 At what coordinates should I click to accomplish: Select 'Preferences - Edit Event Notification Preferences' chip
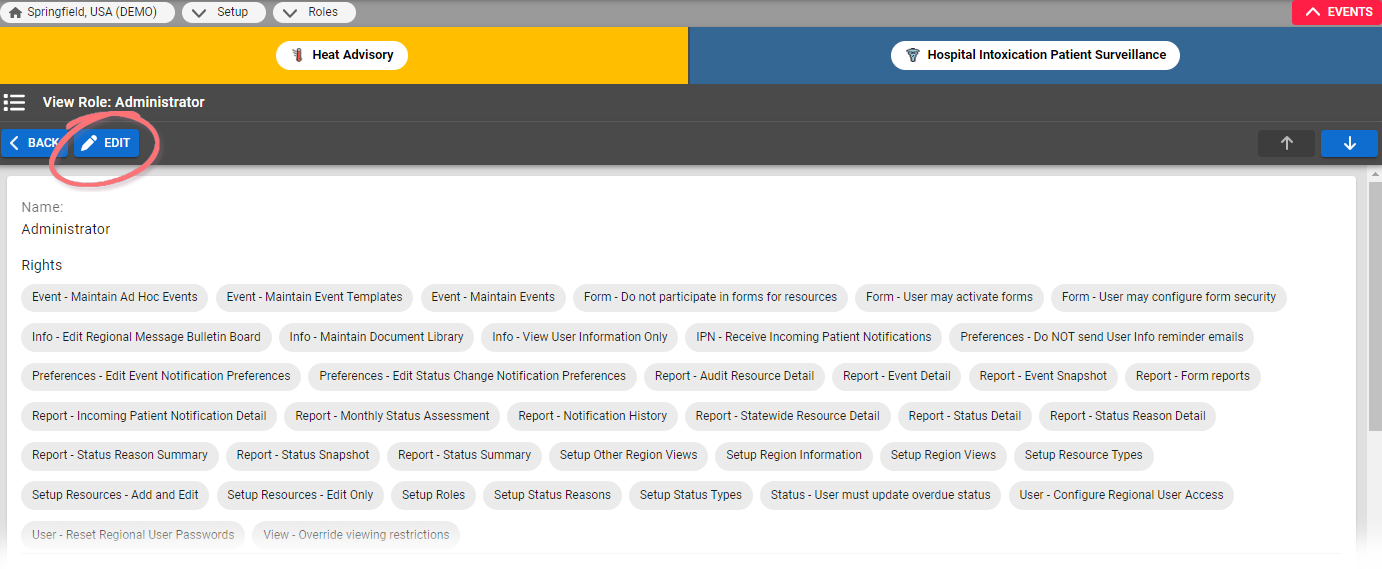point(161,376)
